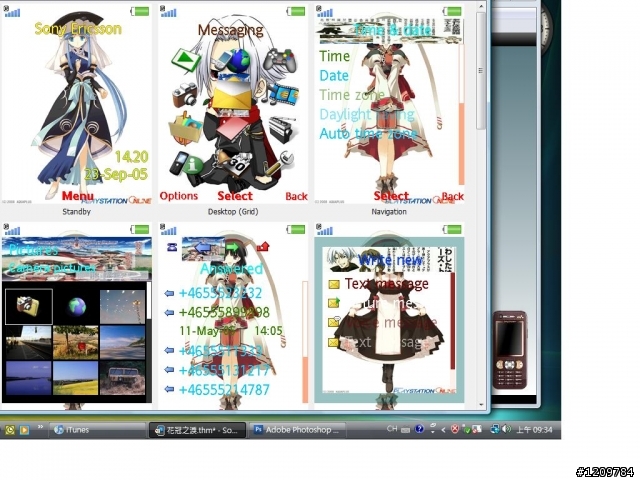Click the green right arrow calls tab
640x480 pixels.
click(233, 247)
